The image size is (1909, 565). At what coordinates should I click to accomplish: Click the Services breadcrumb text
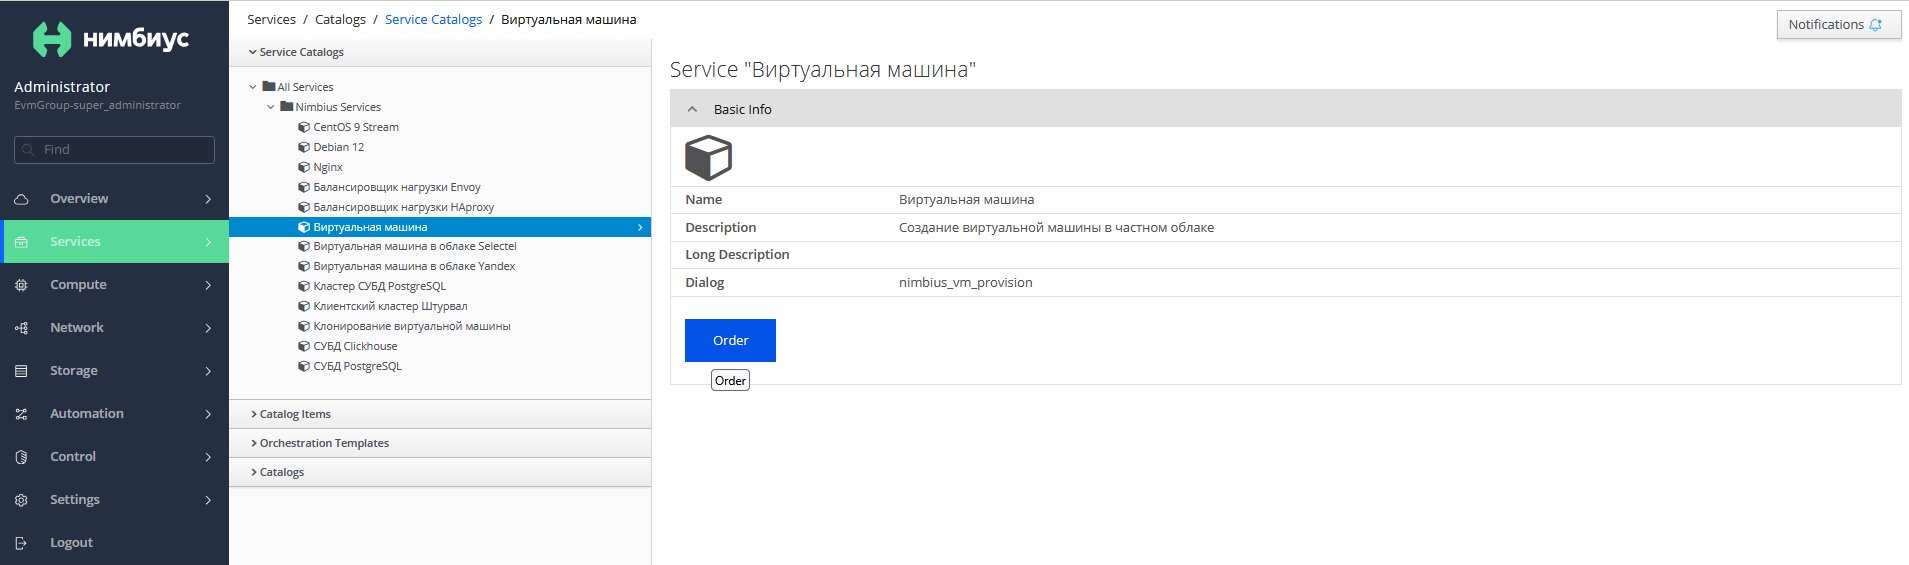click(x=271, y=20)
